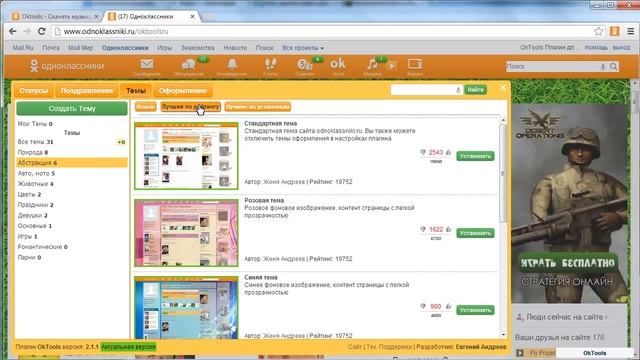
Task: Filter by Лучшие по установкам
Action: [x=258, y=107]
